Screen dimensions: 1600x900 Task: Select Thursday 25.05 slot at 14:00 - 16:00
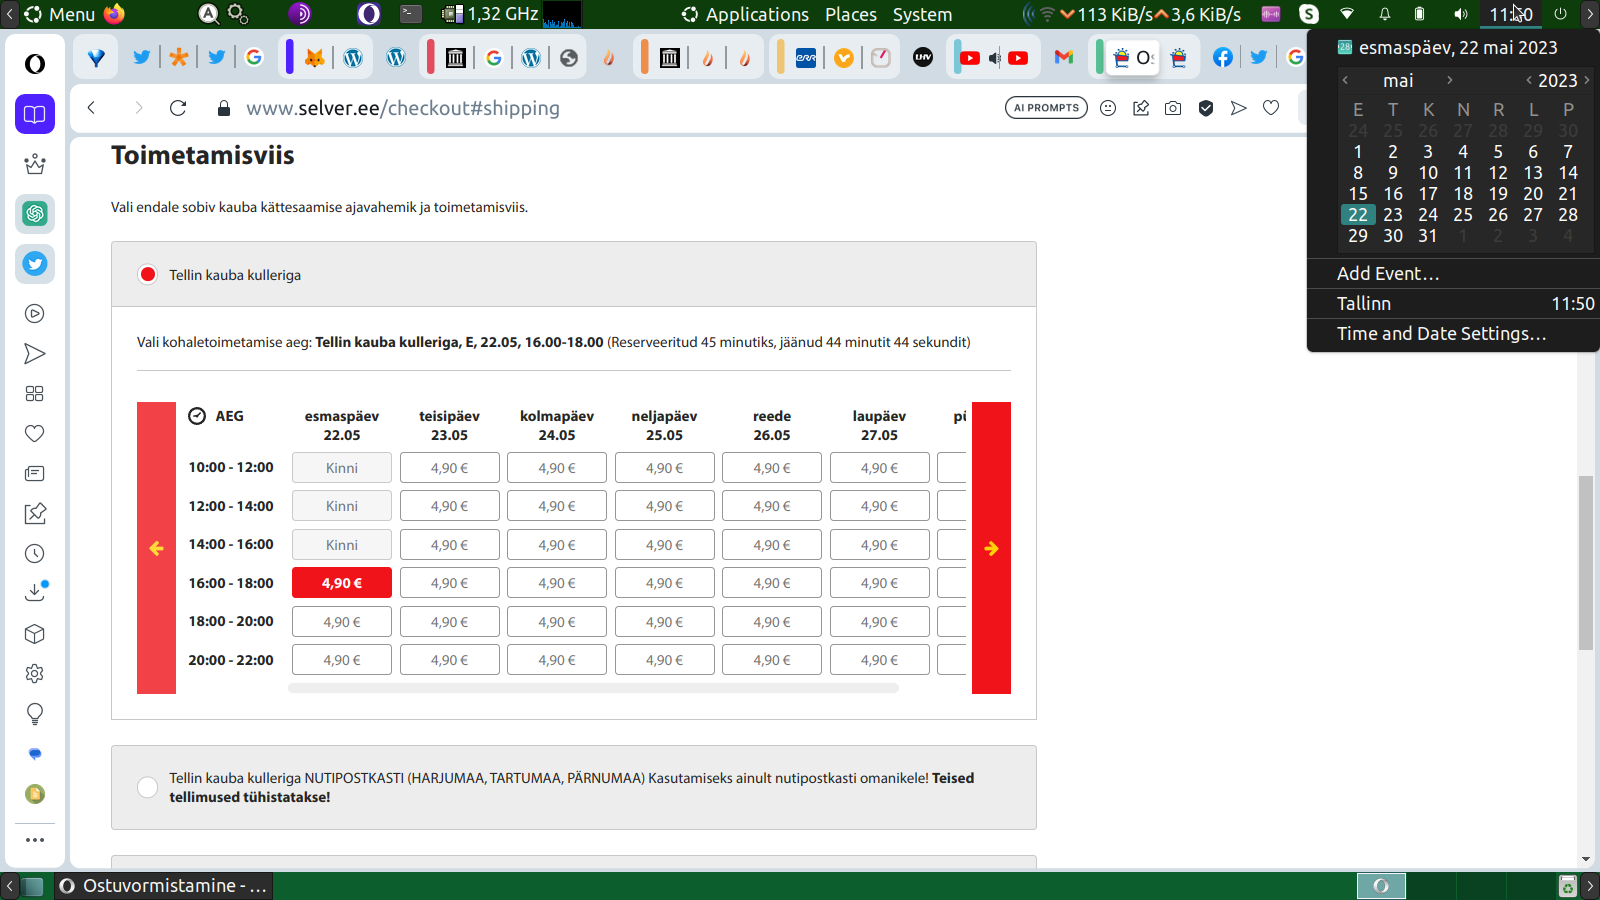(x=665, y=545)
